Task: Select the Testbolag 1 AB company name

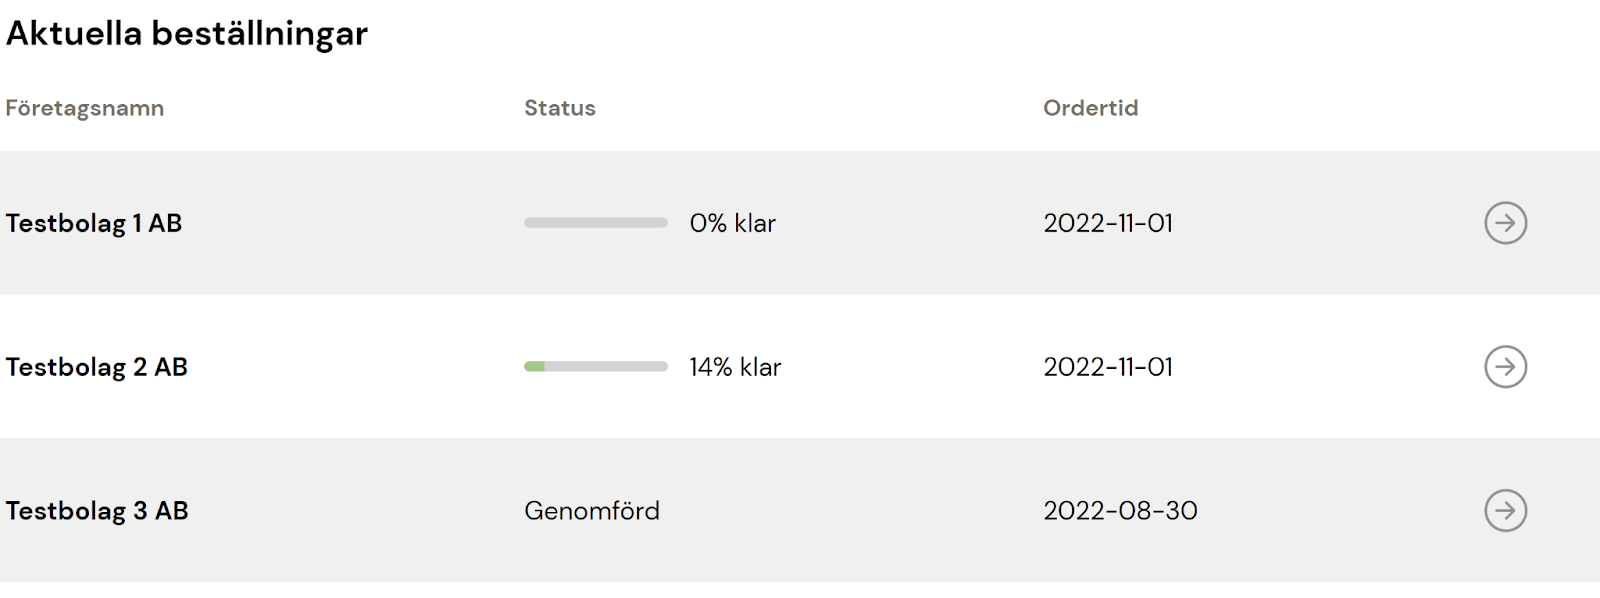Action: [94, 223]
